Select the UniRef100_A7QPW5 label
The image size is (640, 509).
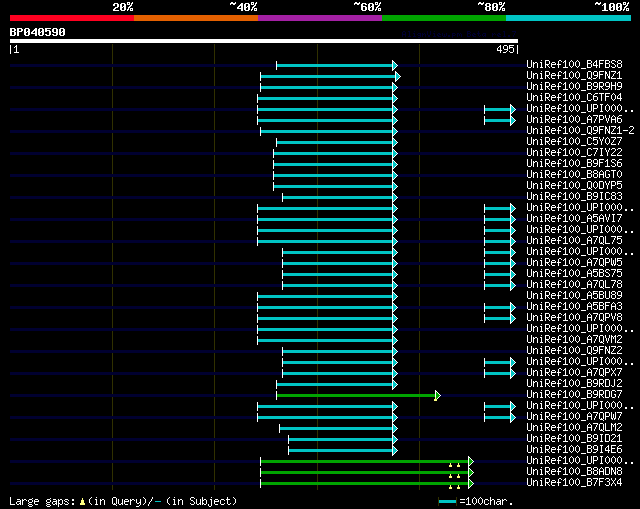coord(574,262)
